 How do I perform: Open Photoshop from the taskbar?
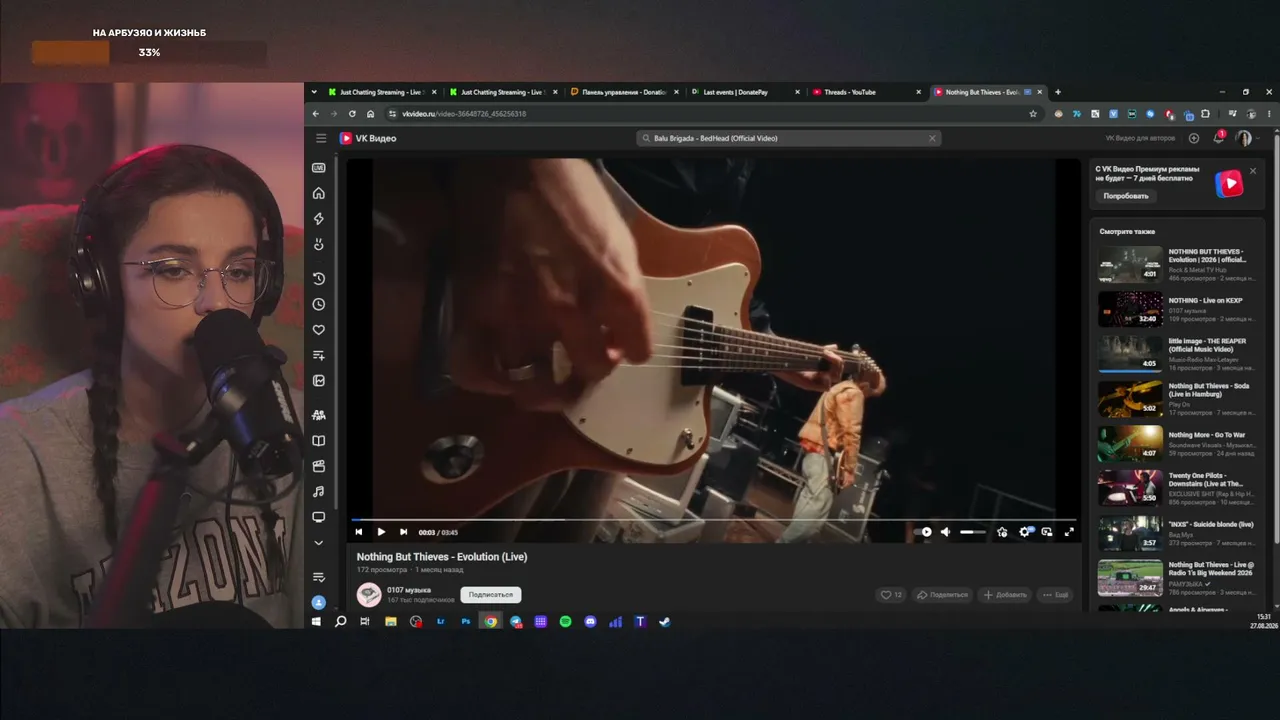click(x=465, y=621)
